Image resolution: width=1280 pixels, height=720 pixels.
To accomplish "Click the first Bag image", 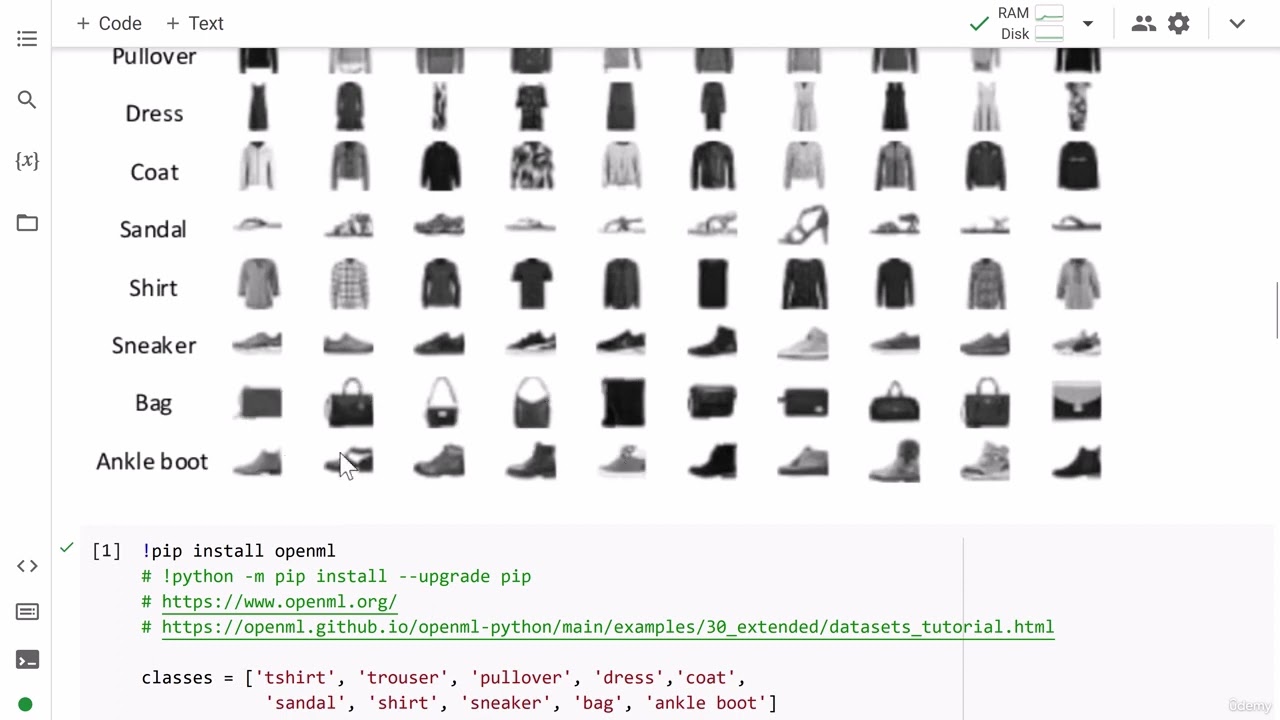I will (x=258, y=403).
